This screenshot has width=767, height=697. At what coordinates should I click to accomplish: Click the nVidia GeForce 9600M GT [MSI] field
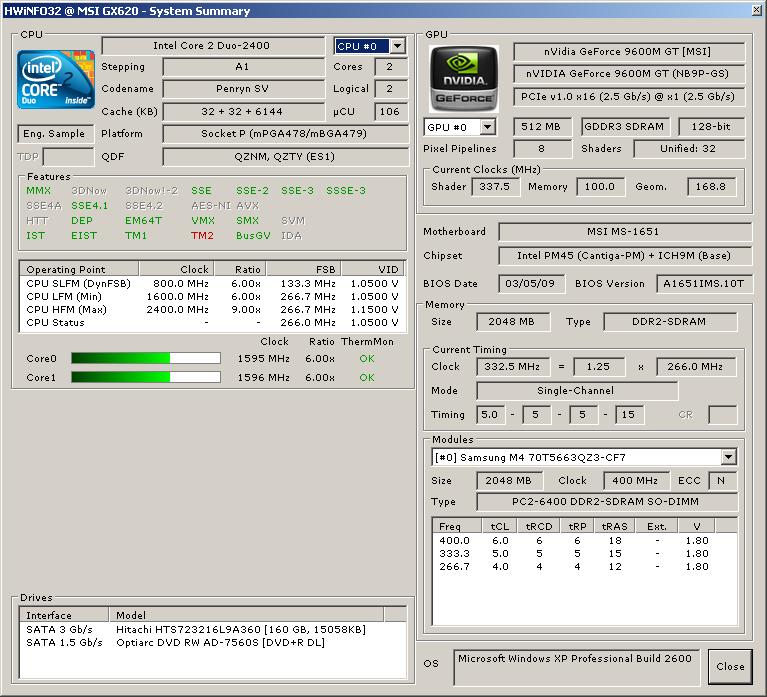629,52
